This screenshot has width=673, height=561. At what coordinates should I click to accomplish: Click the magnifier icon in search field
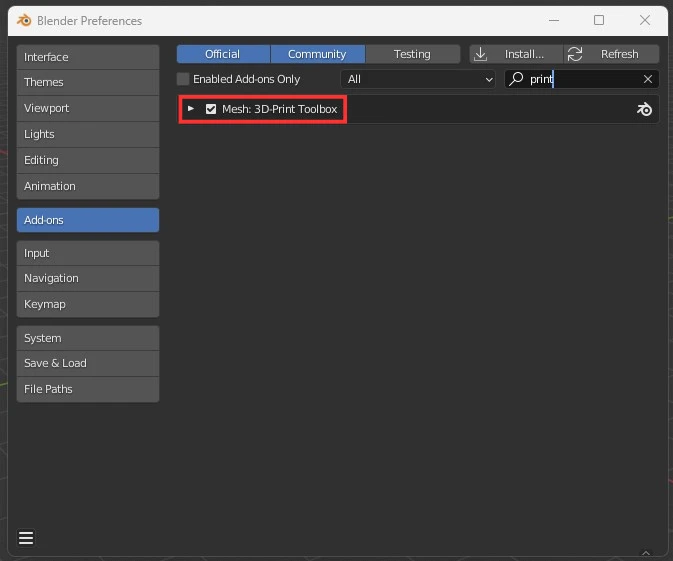click(x=516, y=79)
